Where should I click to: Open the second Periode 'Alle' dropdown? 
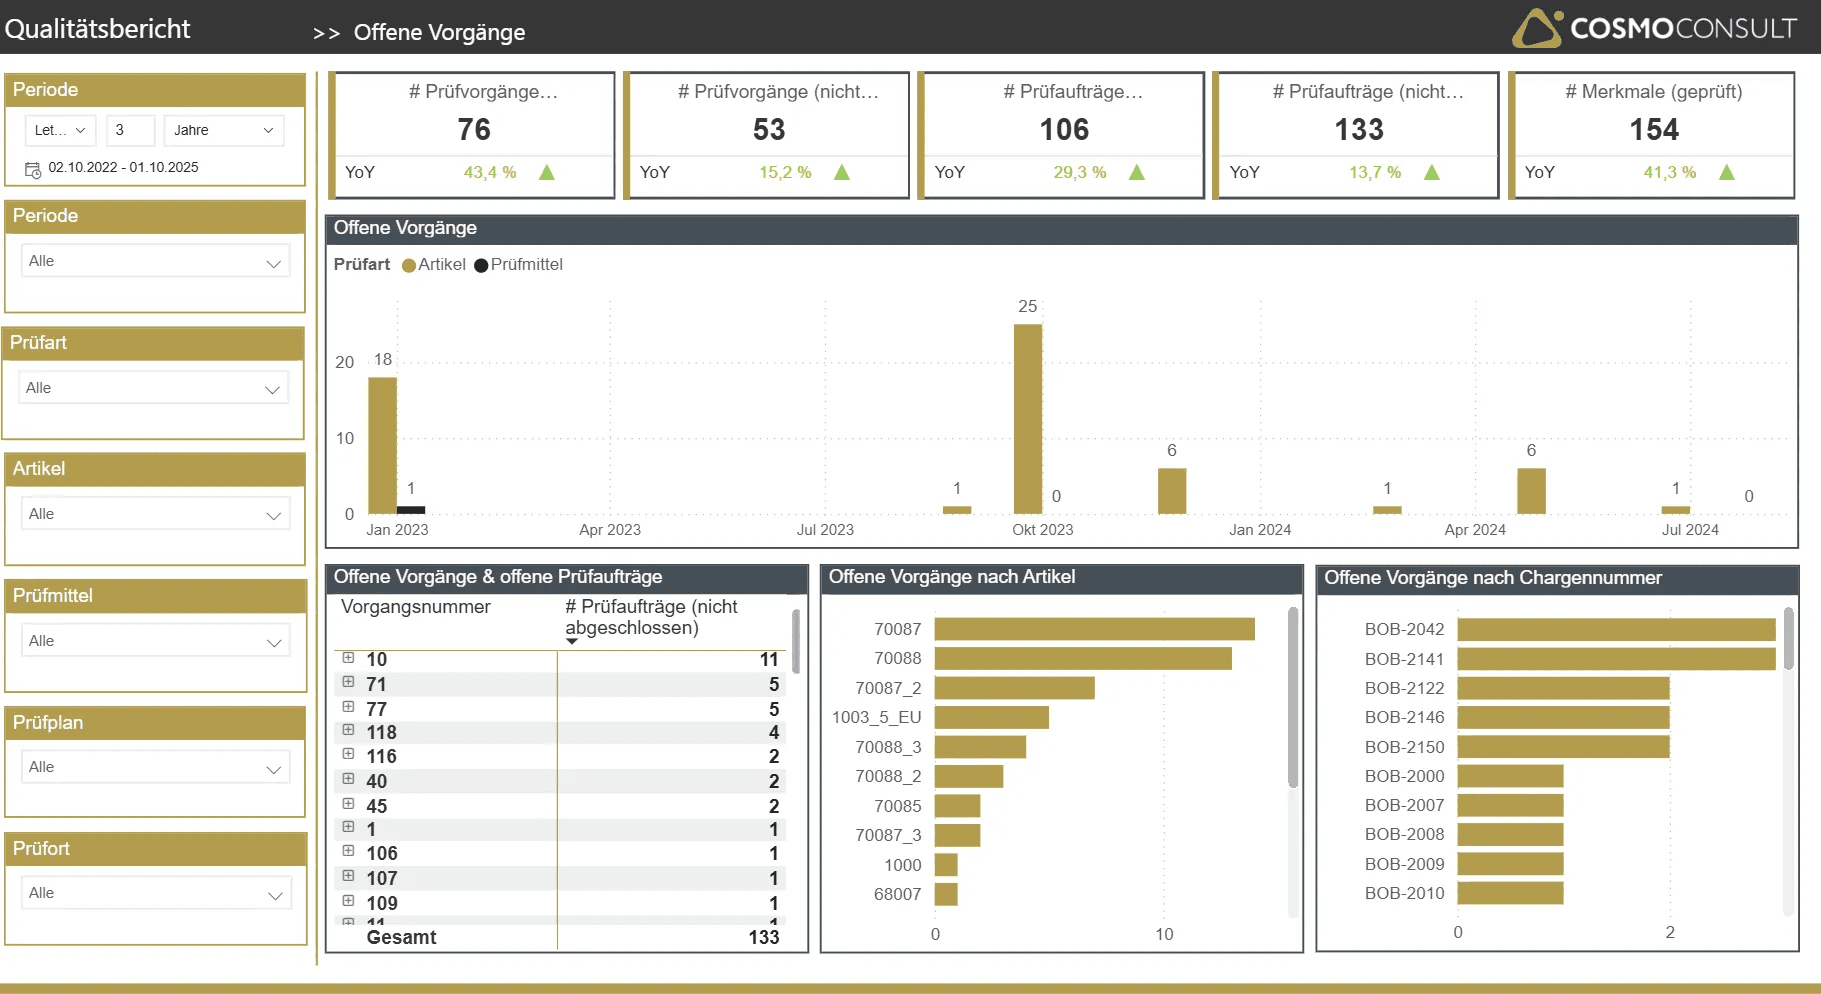[x=155, y=261]
